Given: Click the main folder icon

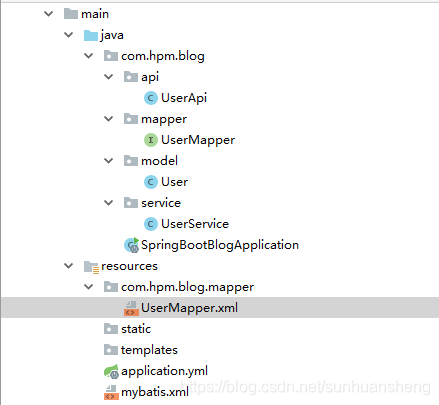Looking at the screenshot, I should coord(70,14).
